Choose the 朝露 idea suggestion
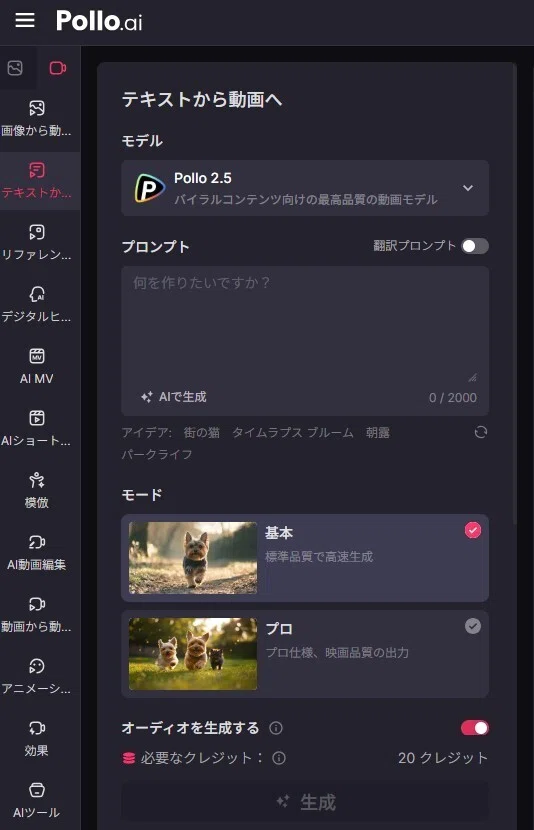Image resolution: width=534 pixels, height=830 pixels. (x=378, y=432)
